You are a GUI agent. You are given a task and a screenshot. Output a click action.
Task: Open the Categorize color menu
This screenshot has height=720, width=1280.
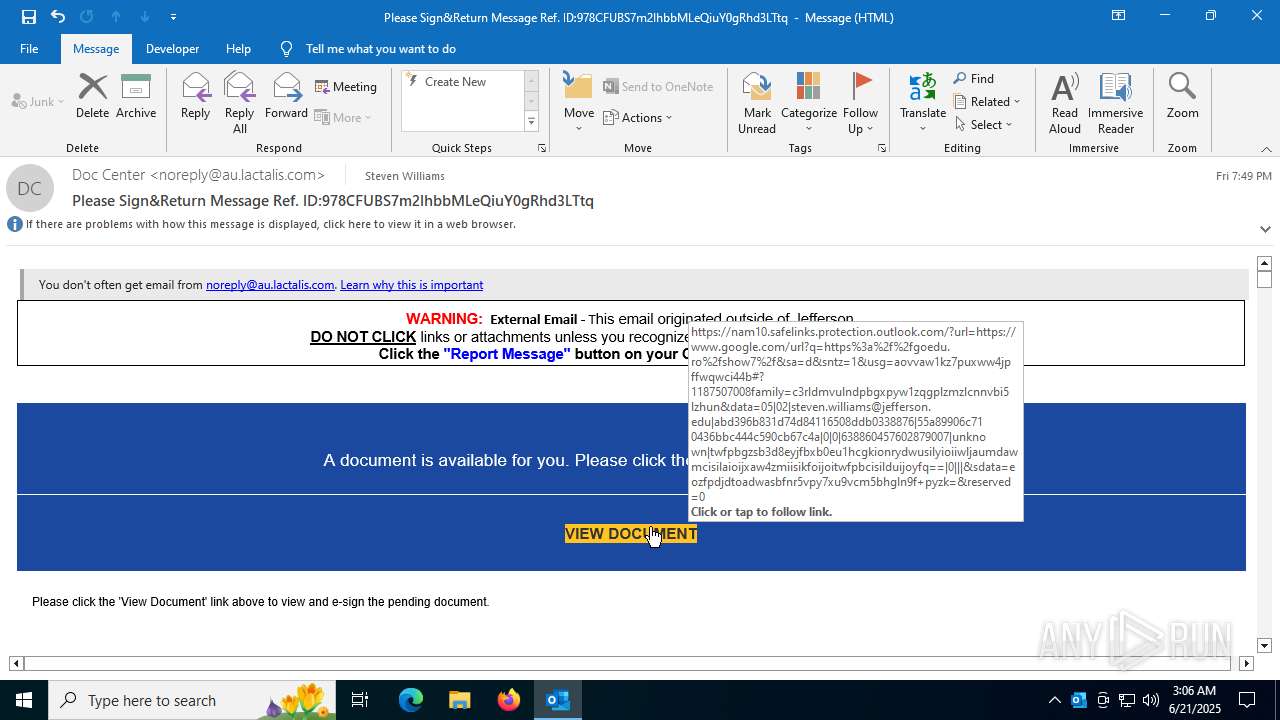(x=809, y=103)
